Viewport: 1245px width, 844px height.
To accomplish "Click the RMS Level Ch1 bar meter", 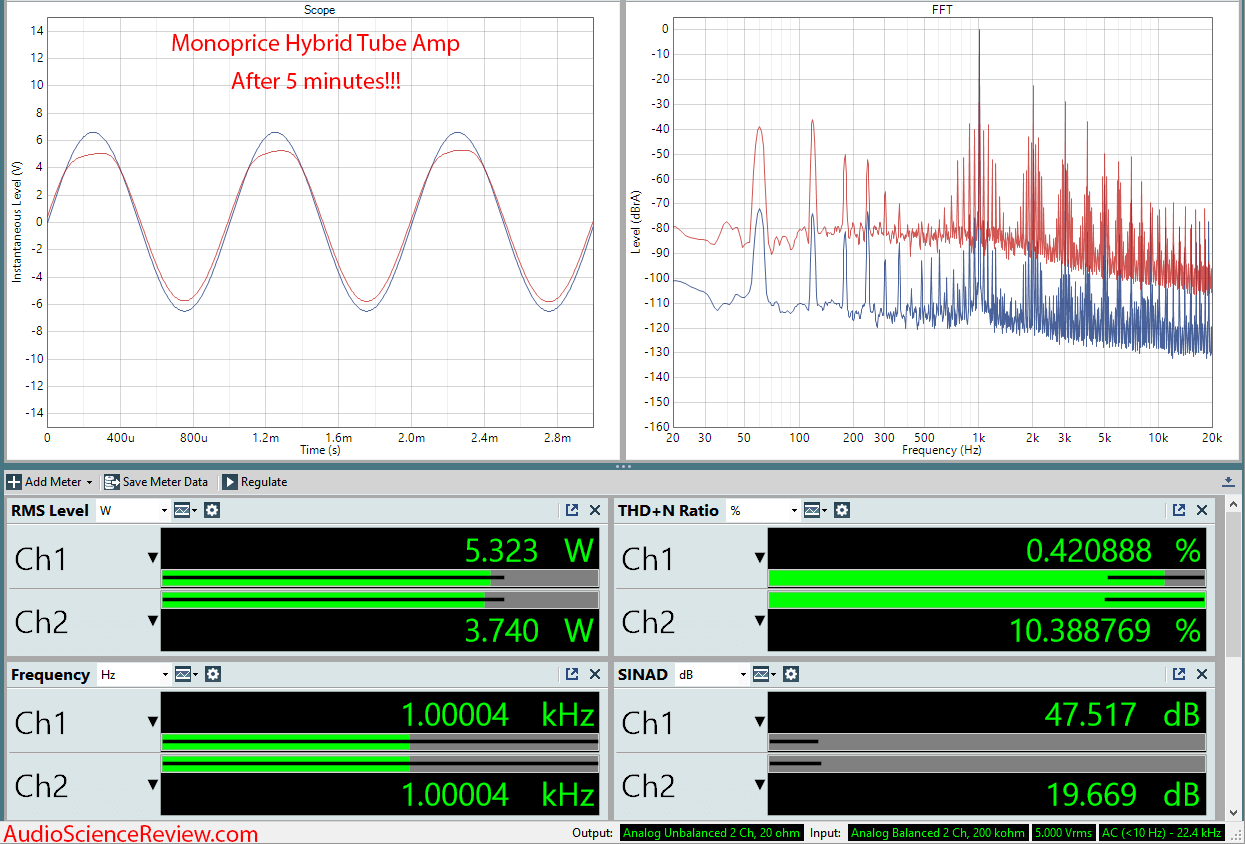I will (380, 577).
